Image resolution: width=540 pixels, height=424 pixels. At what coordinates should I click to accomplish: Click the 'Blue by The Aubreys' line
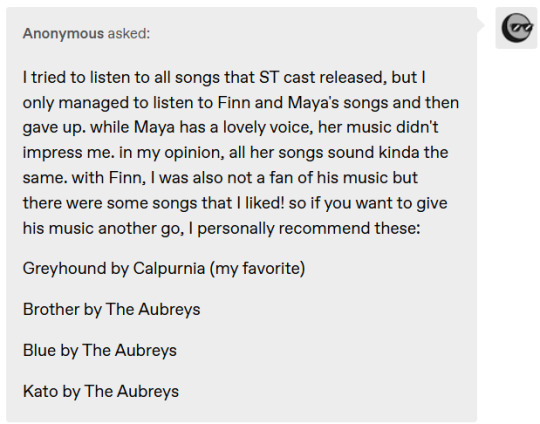[x=100, y=350]
